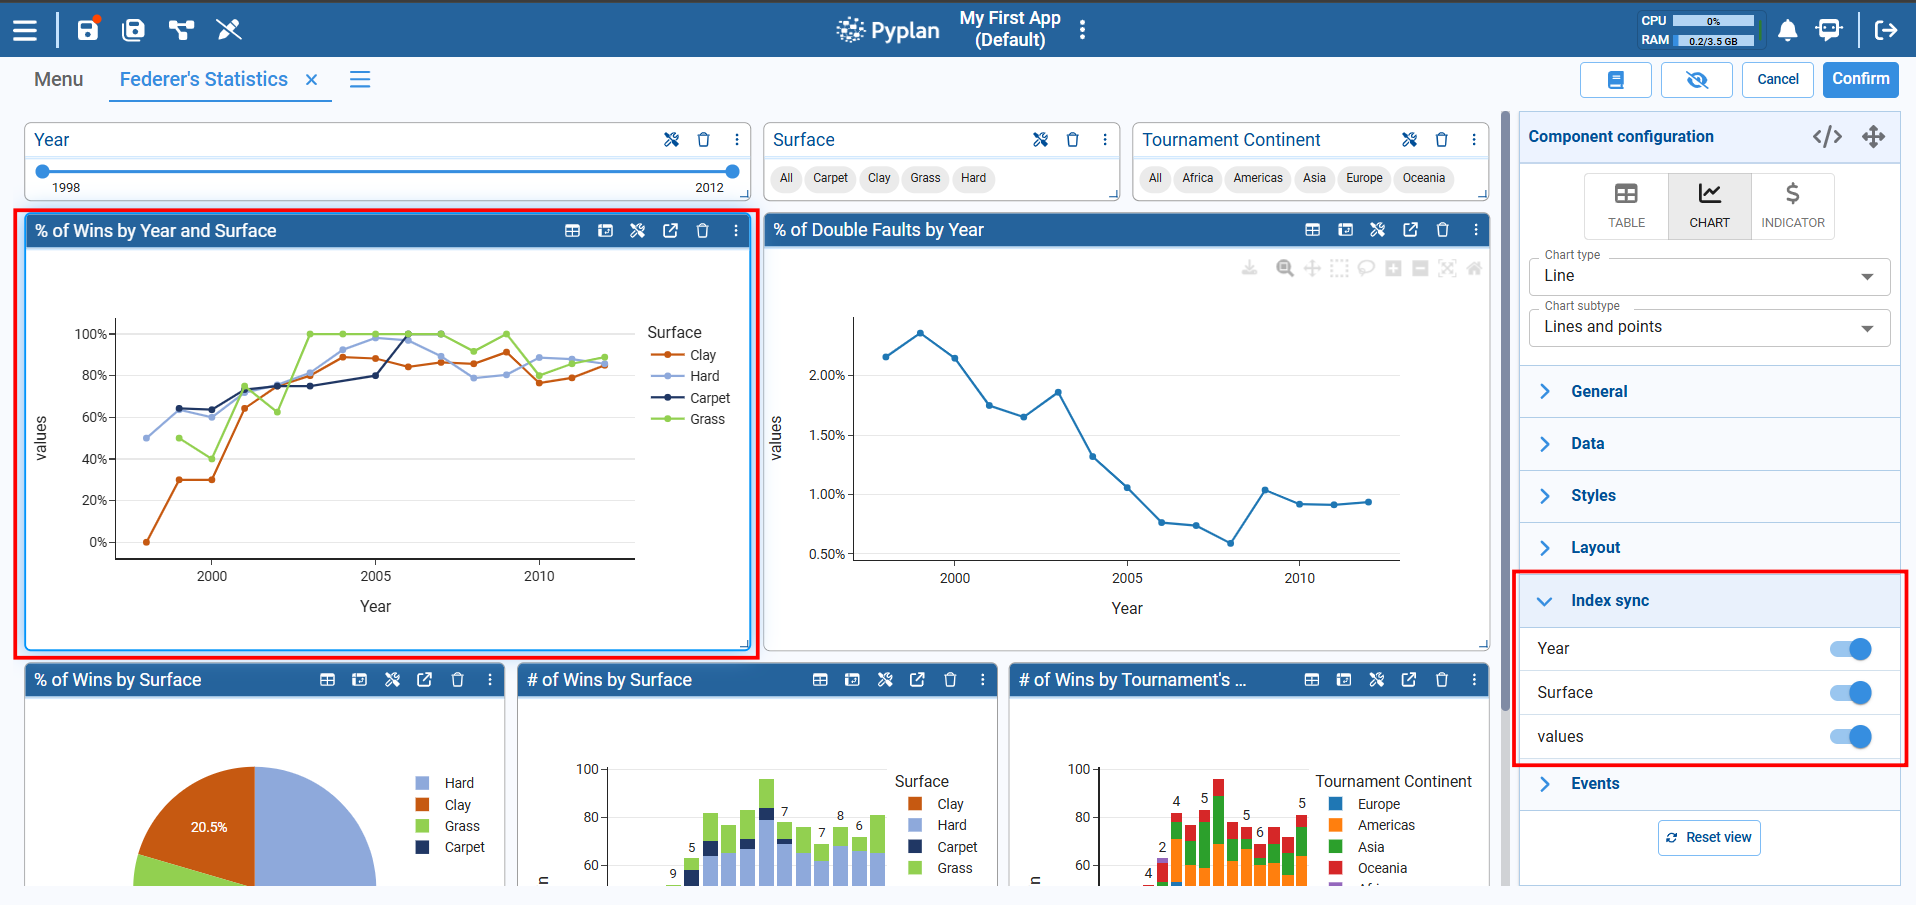This screenshot has height=905, width=1916.
Task: Click the notifications bell icon
Action: pos(1788,30)
